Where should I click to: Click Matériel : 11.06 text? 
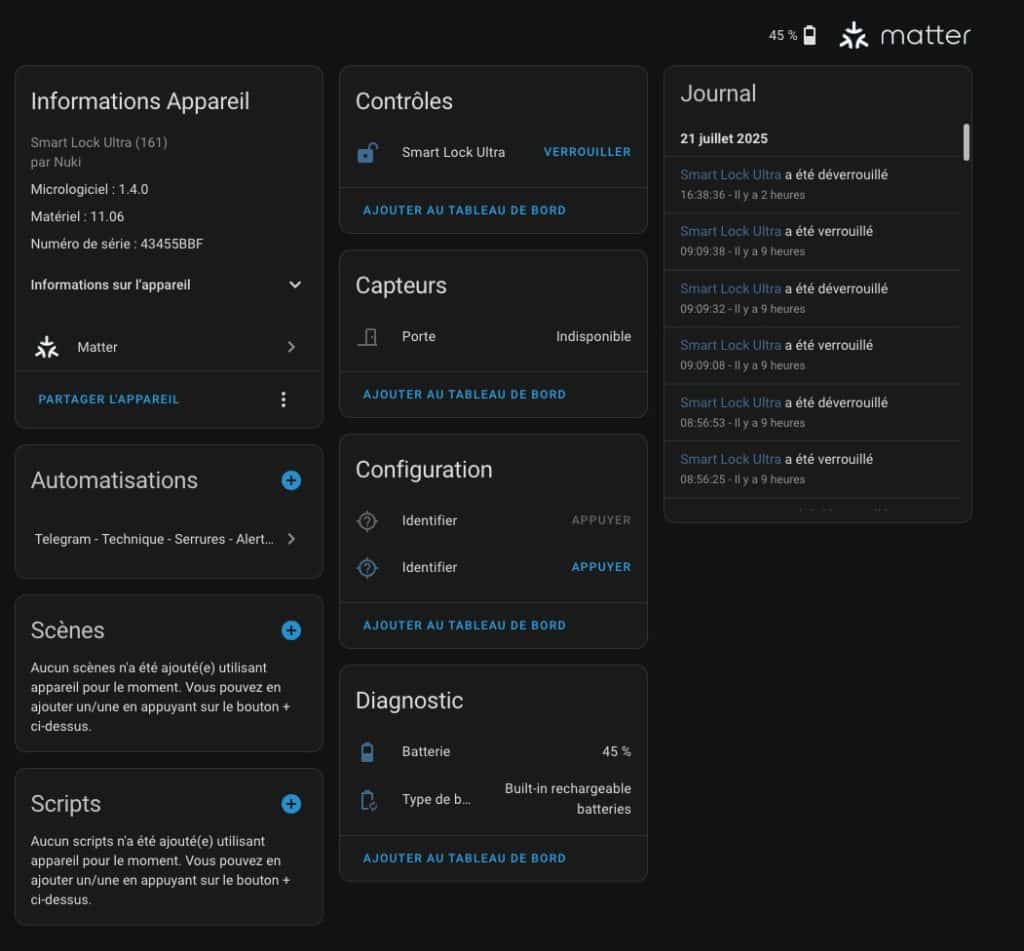pyautogui.click(x=77, y=217)
